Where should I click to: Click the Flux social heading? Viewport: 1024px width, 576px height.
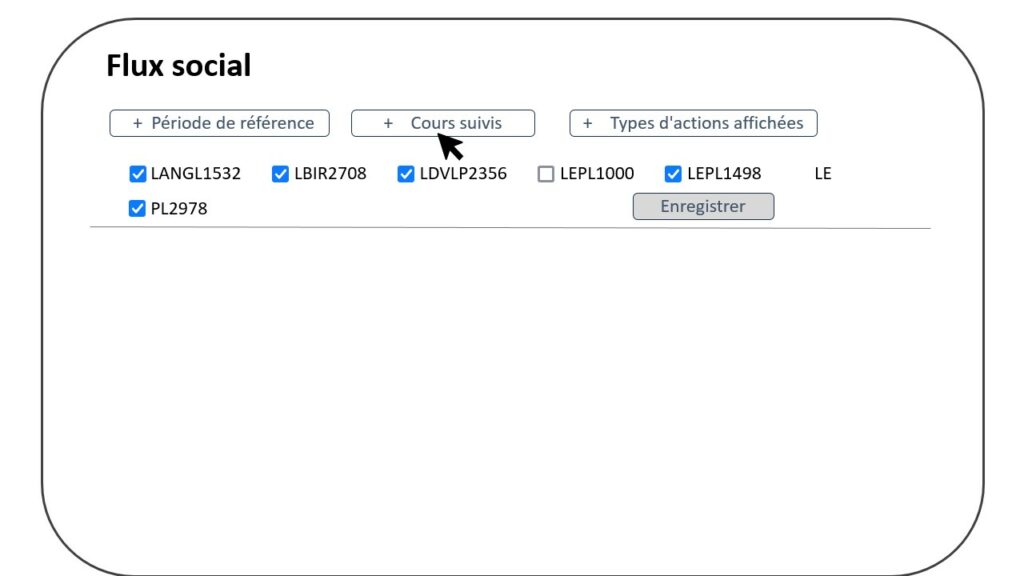point(178,65)
